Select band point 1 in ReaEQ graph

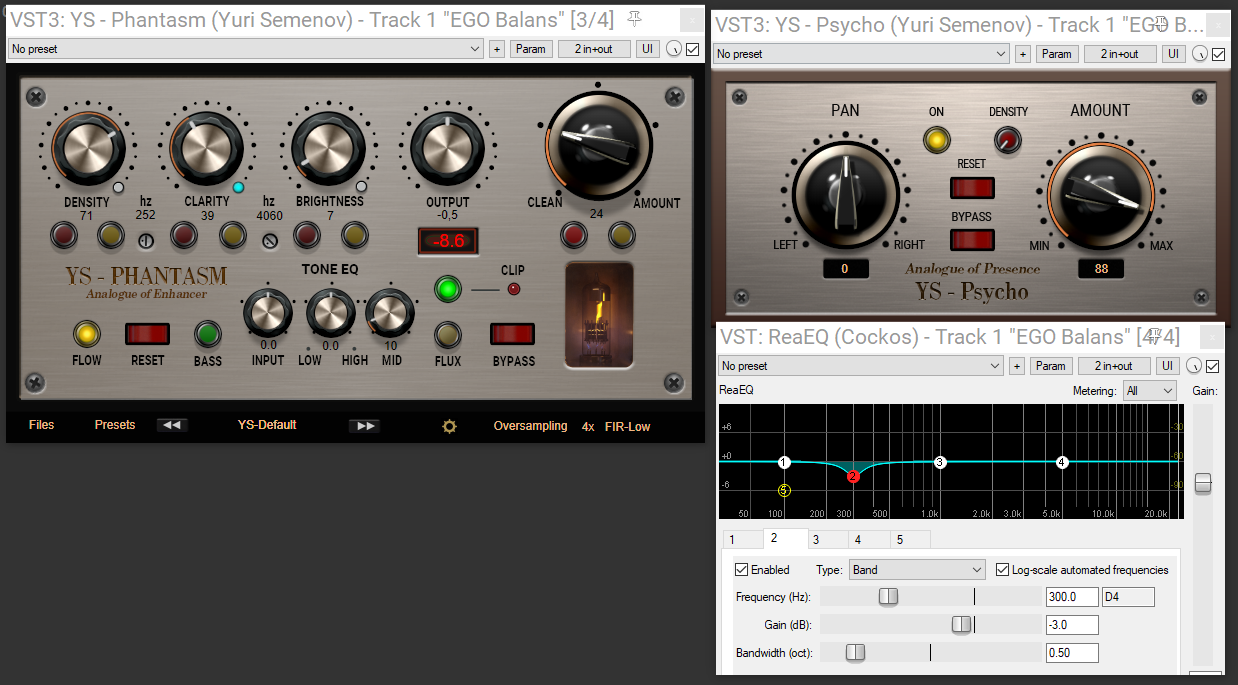tap(784, 462)
